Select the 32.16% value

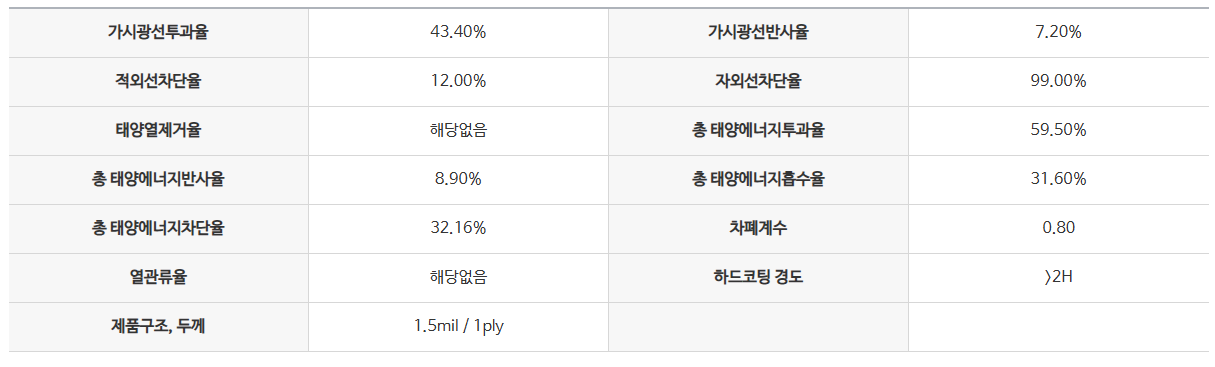[458, 228]
